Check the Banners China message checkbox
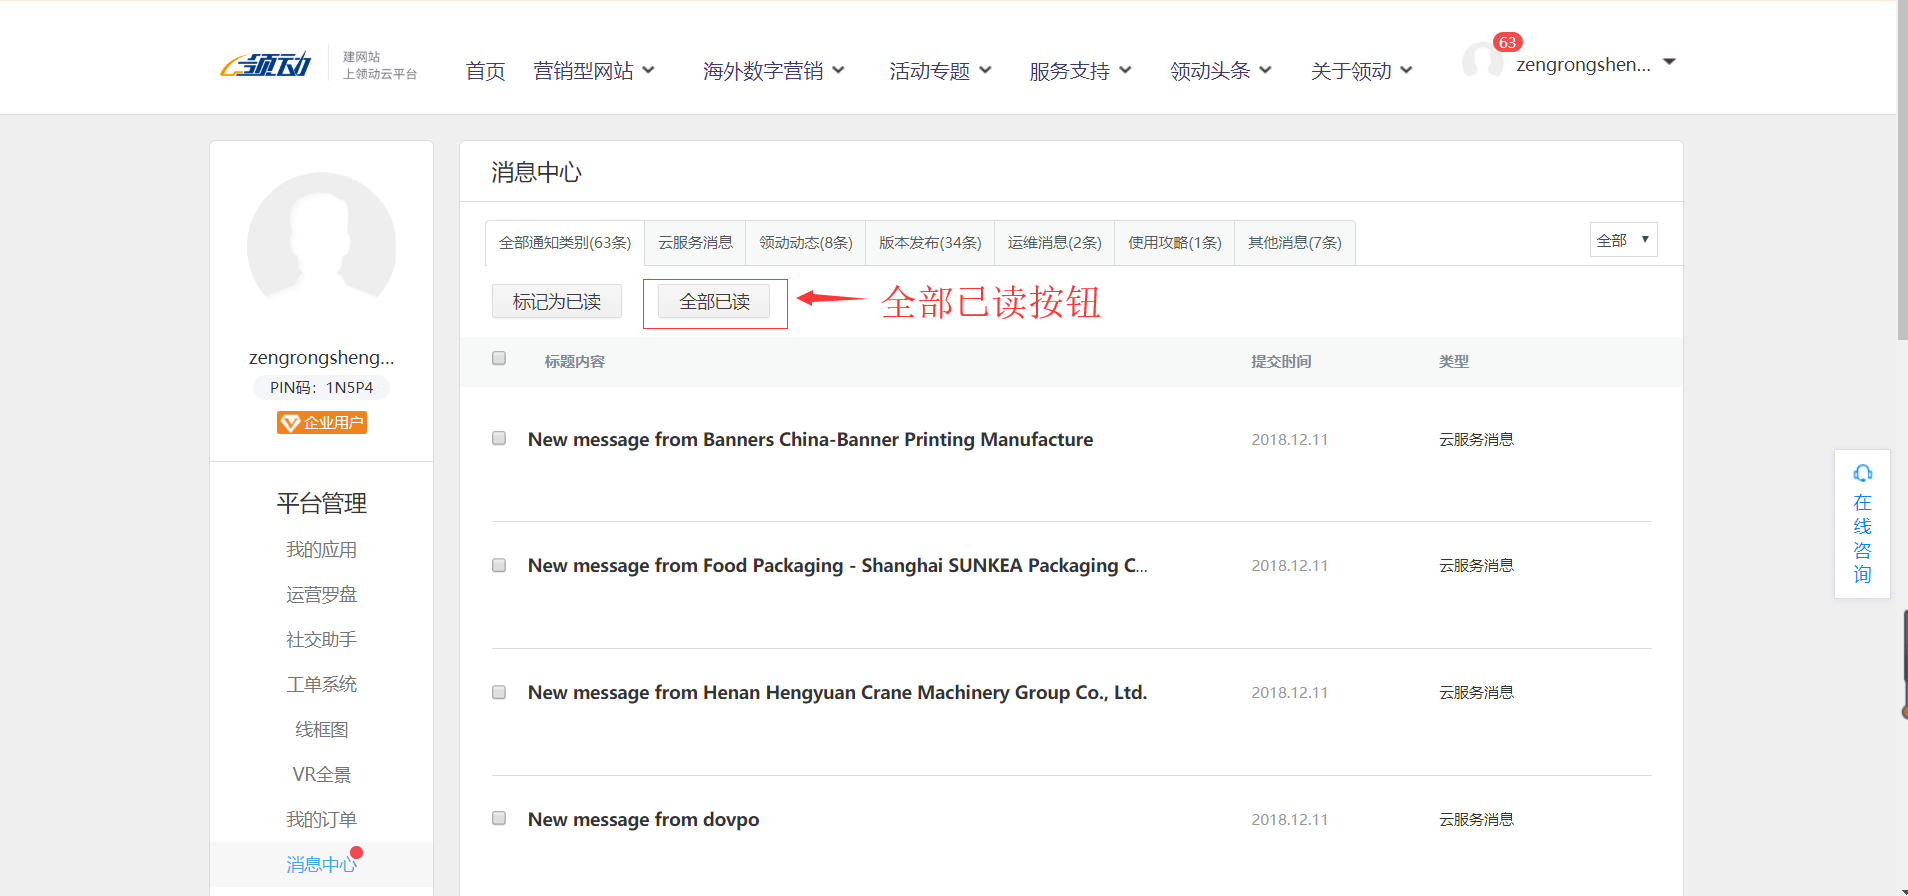Viewport: 1908px width, 896px height. click(499, 439)
